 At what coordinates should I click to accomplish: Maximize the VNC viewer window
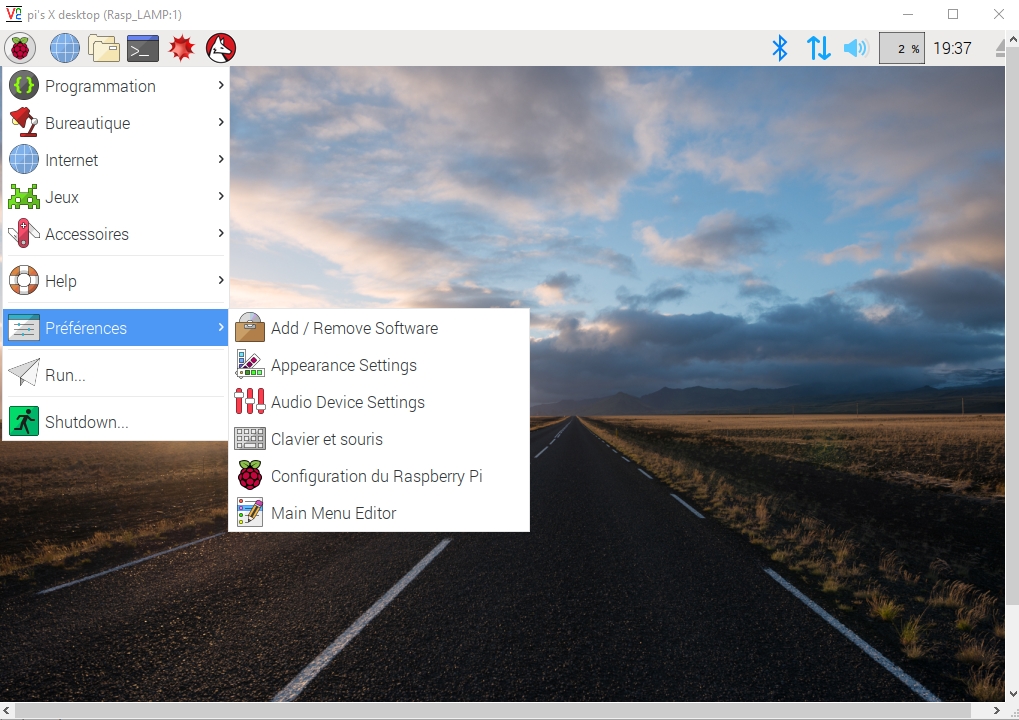[x=953, y=14]
